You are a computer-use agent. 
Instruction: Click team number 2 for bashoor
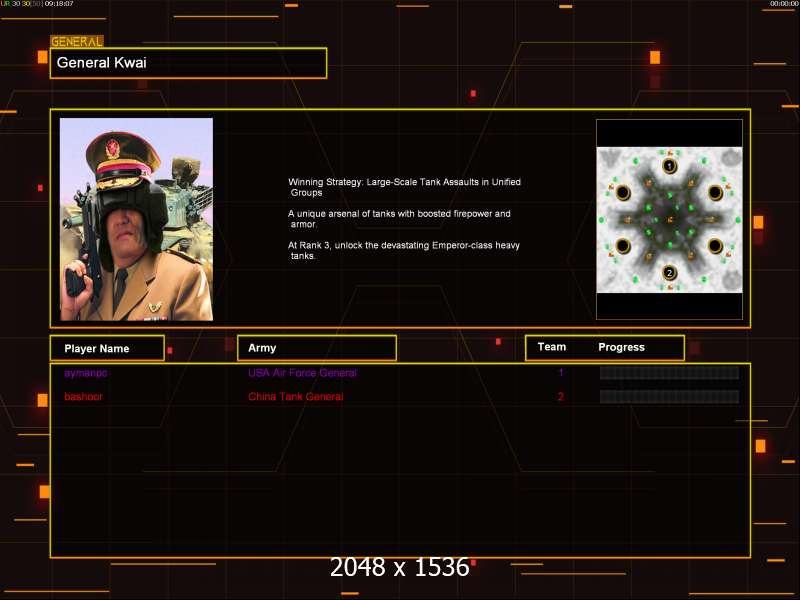point(561,396)
